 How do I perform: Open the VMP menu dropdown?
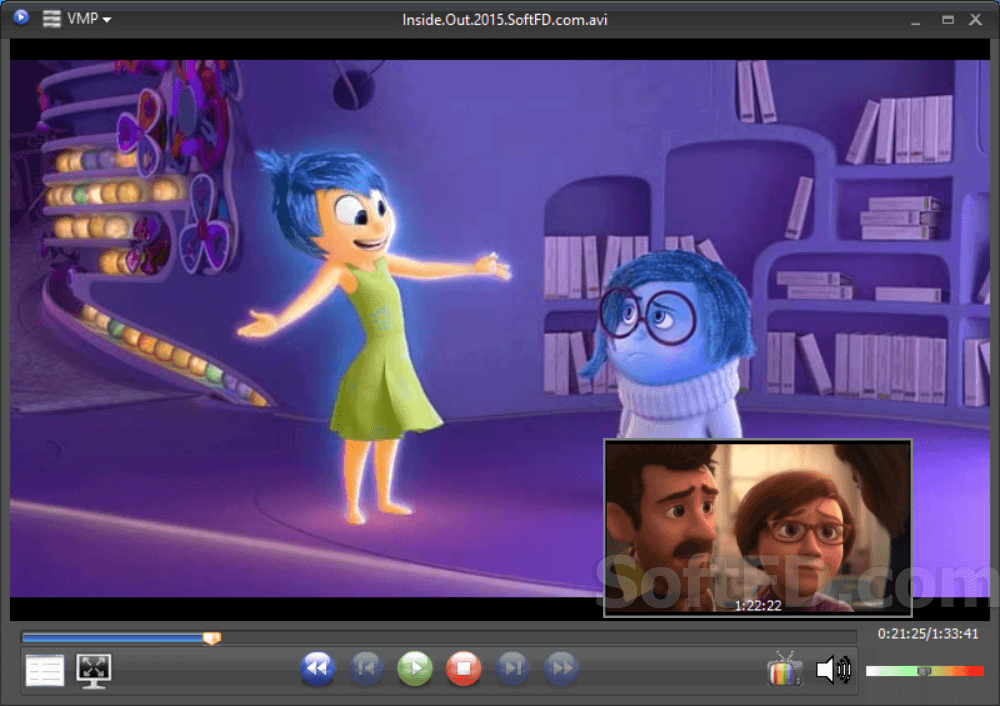click(x=89, y=19)
